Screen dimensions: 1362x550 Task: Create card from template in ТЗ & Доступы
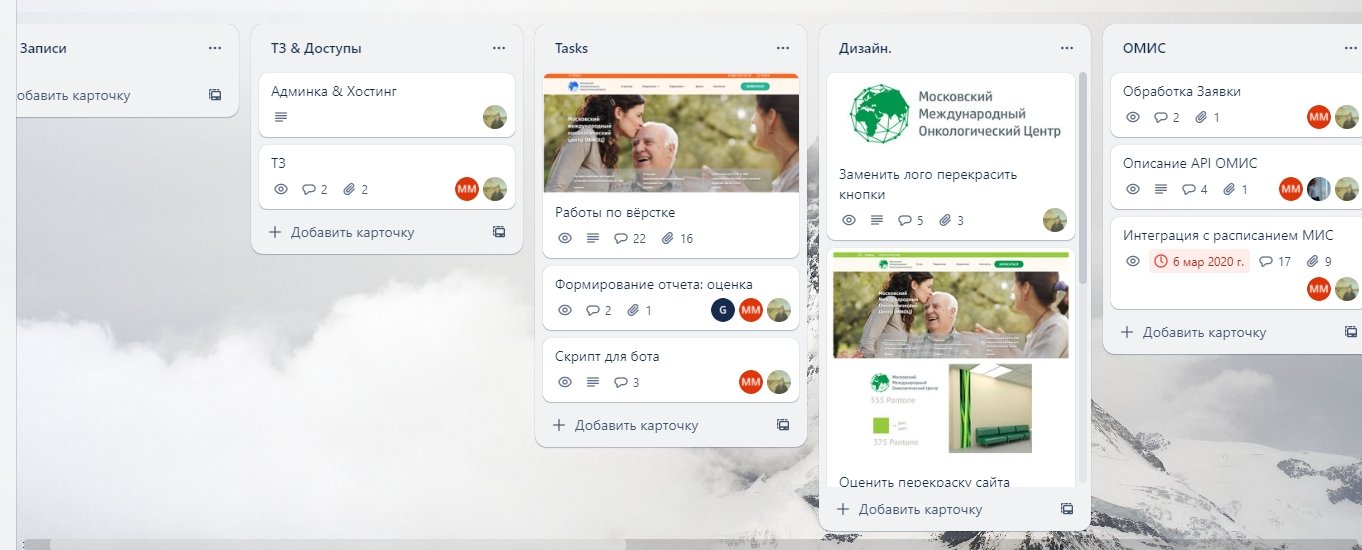(499, 232)
